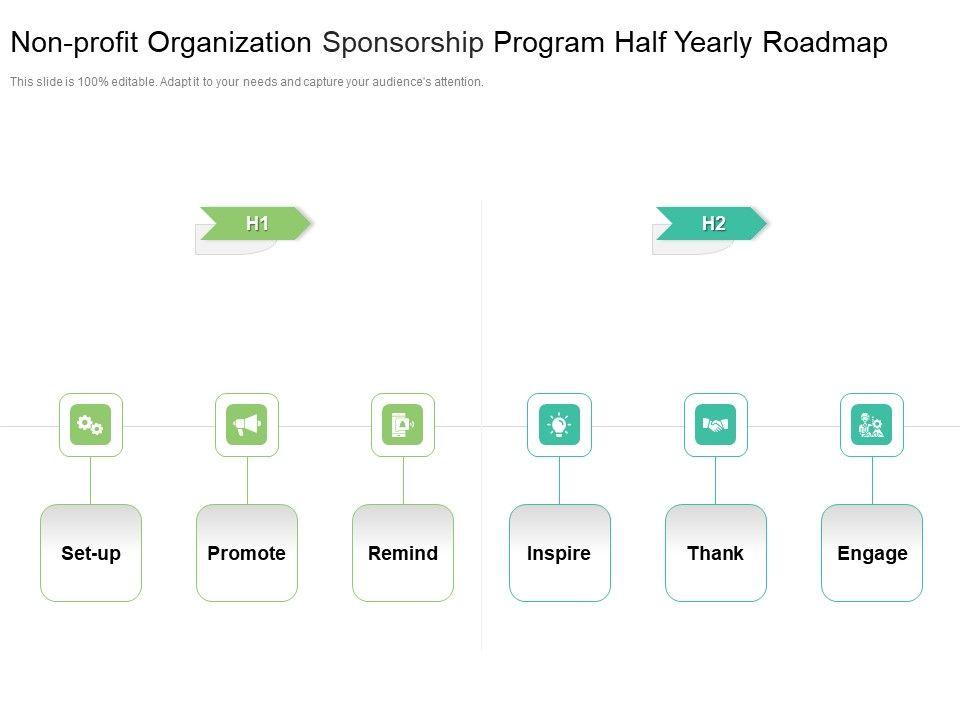Click the lightbulb icon above Inspire
The width and height of the screenshot is (960, 720).
[559, 425]
